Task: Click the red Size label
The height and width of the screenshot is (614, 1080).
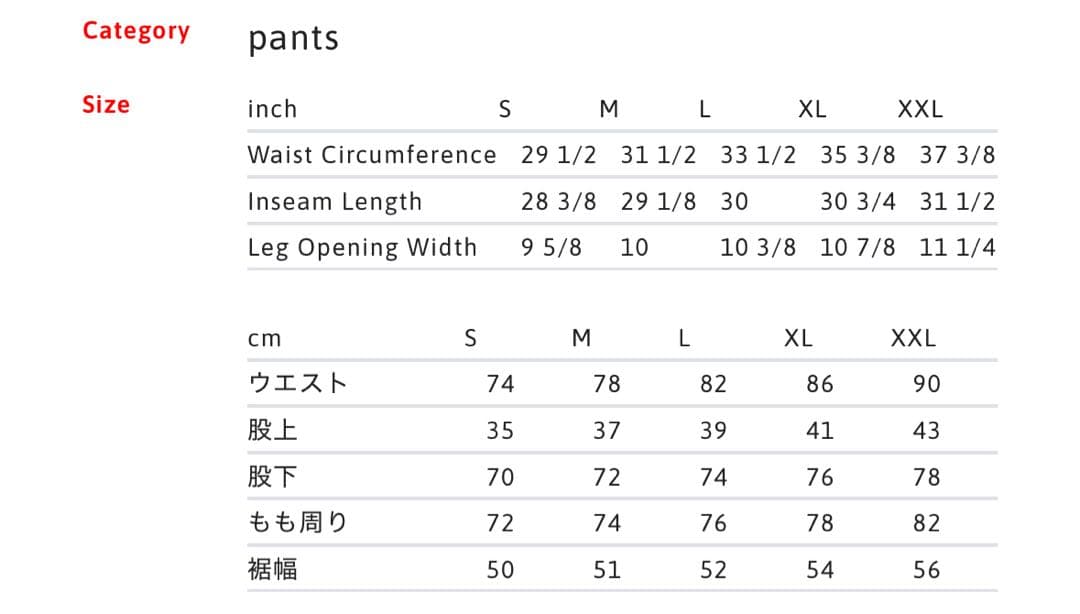Action: tap(106, 105)
